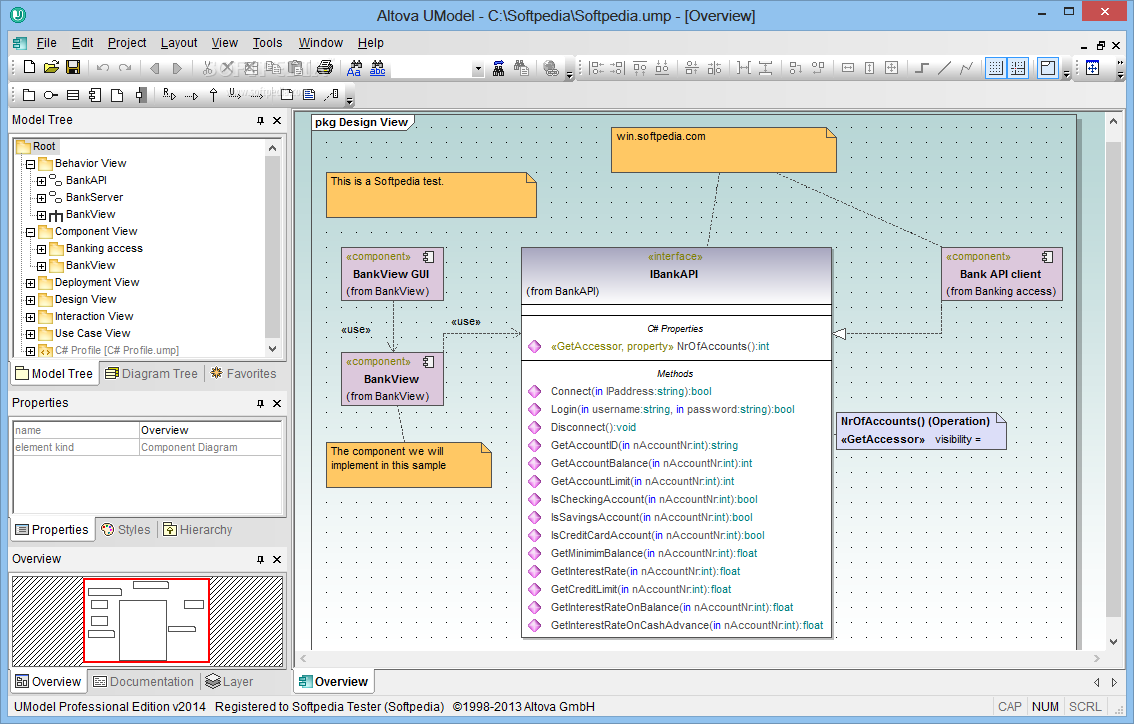This screenshot has width=1134, height=724.
Task: Click the Overview name property value
Action: [x=210, y=430]
